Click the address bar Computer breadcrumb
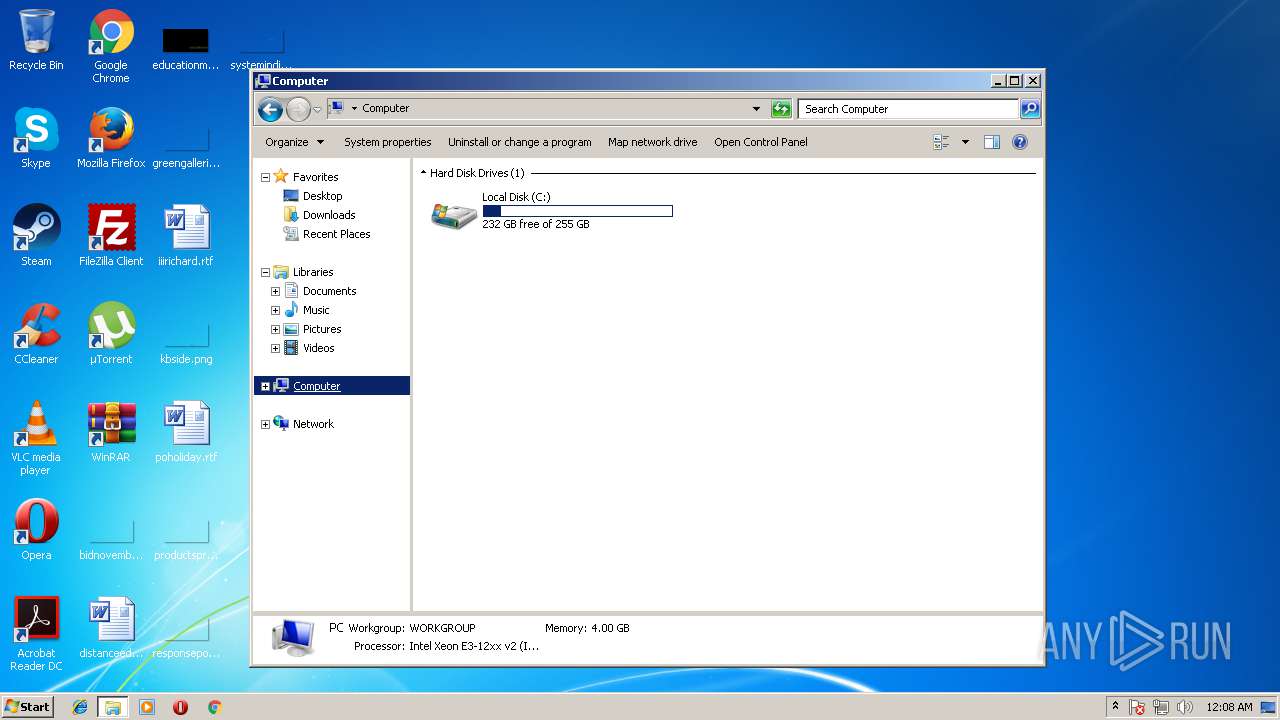The image size is (1280, 720). tap(385, 109)
